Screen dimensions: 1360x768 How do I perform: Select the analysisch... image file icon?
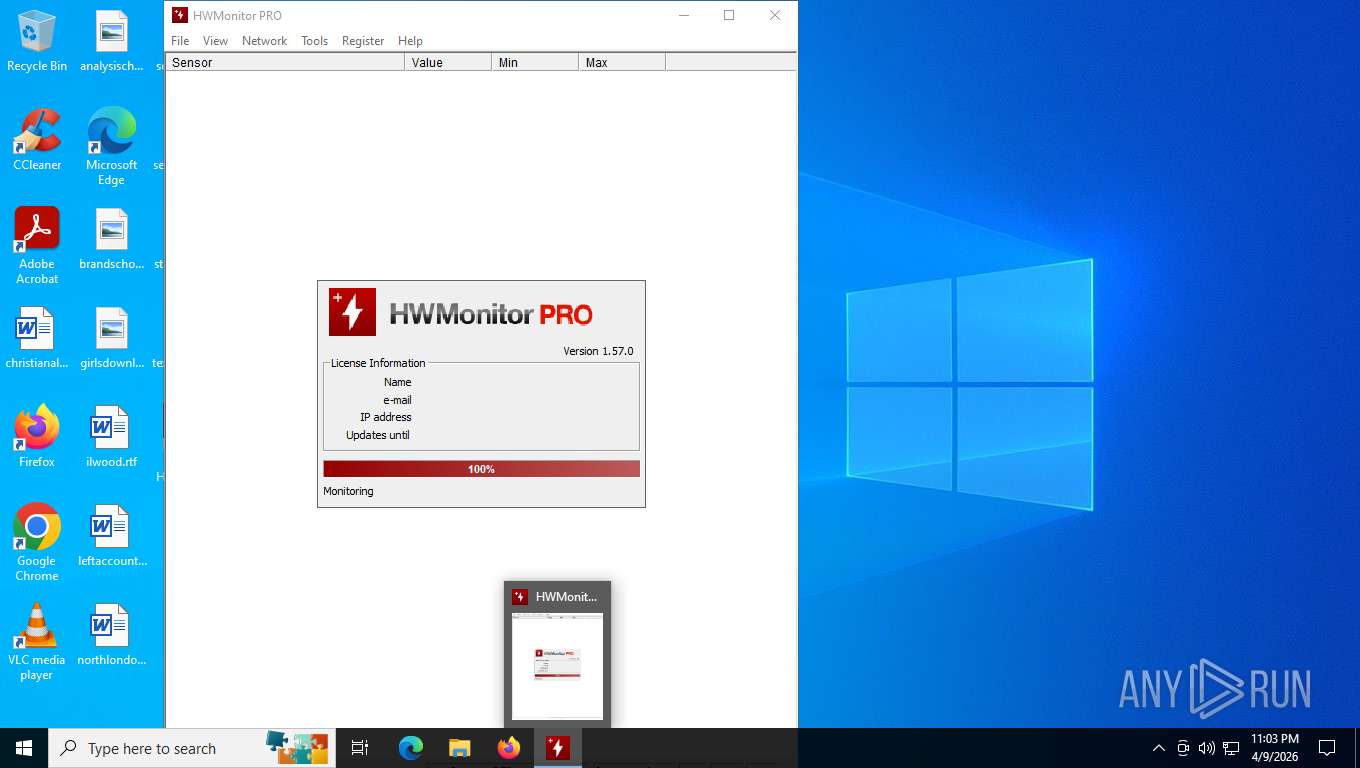[111, 42]
